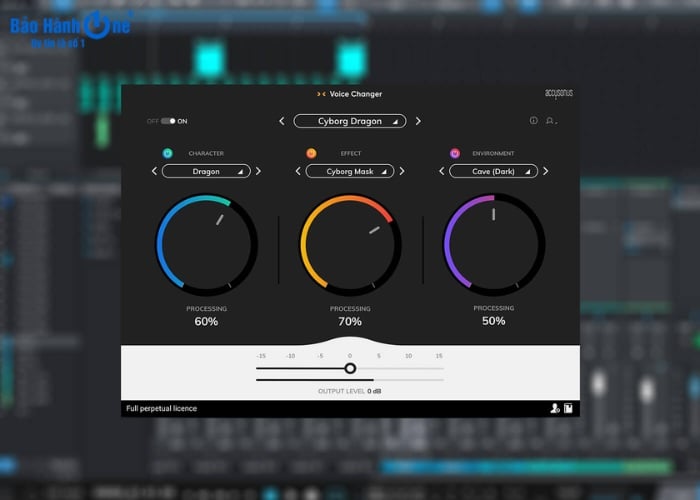
Task: Click the accusonus logo
Action: click(559, 94)
